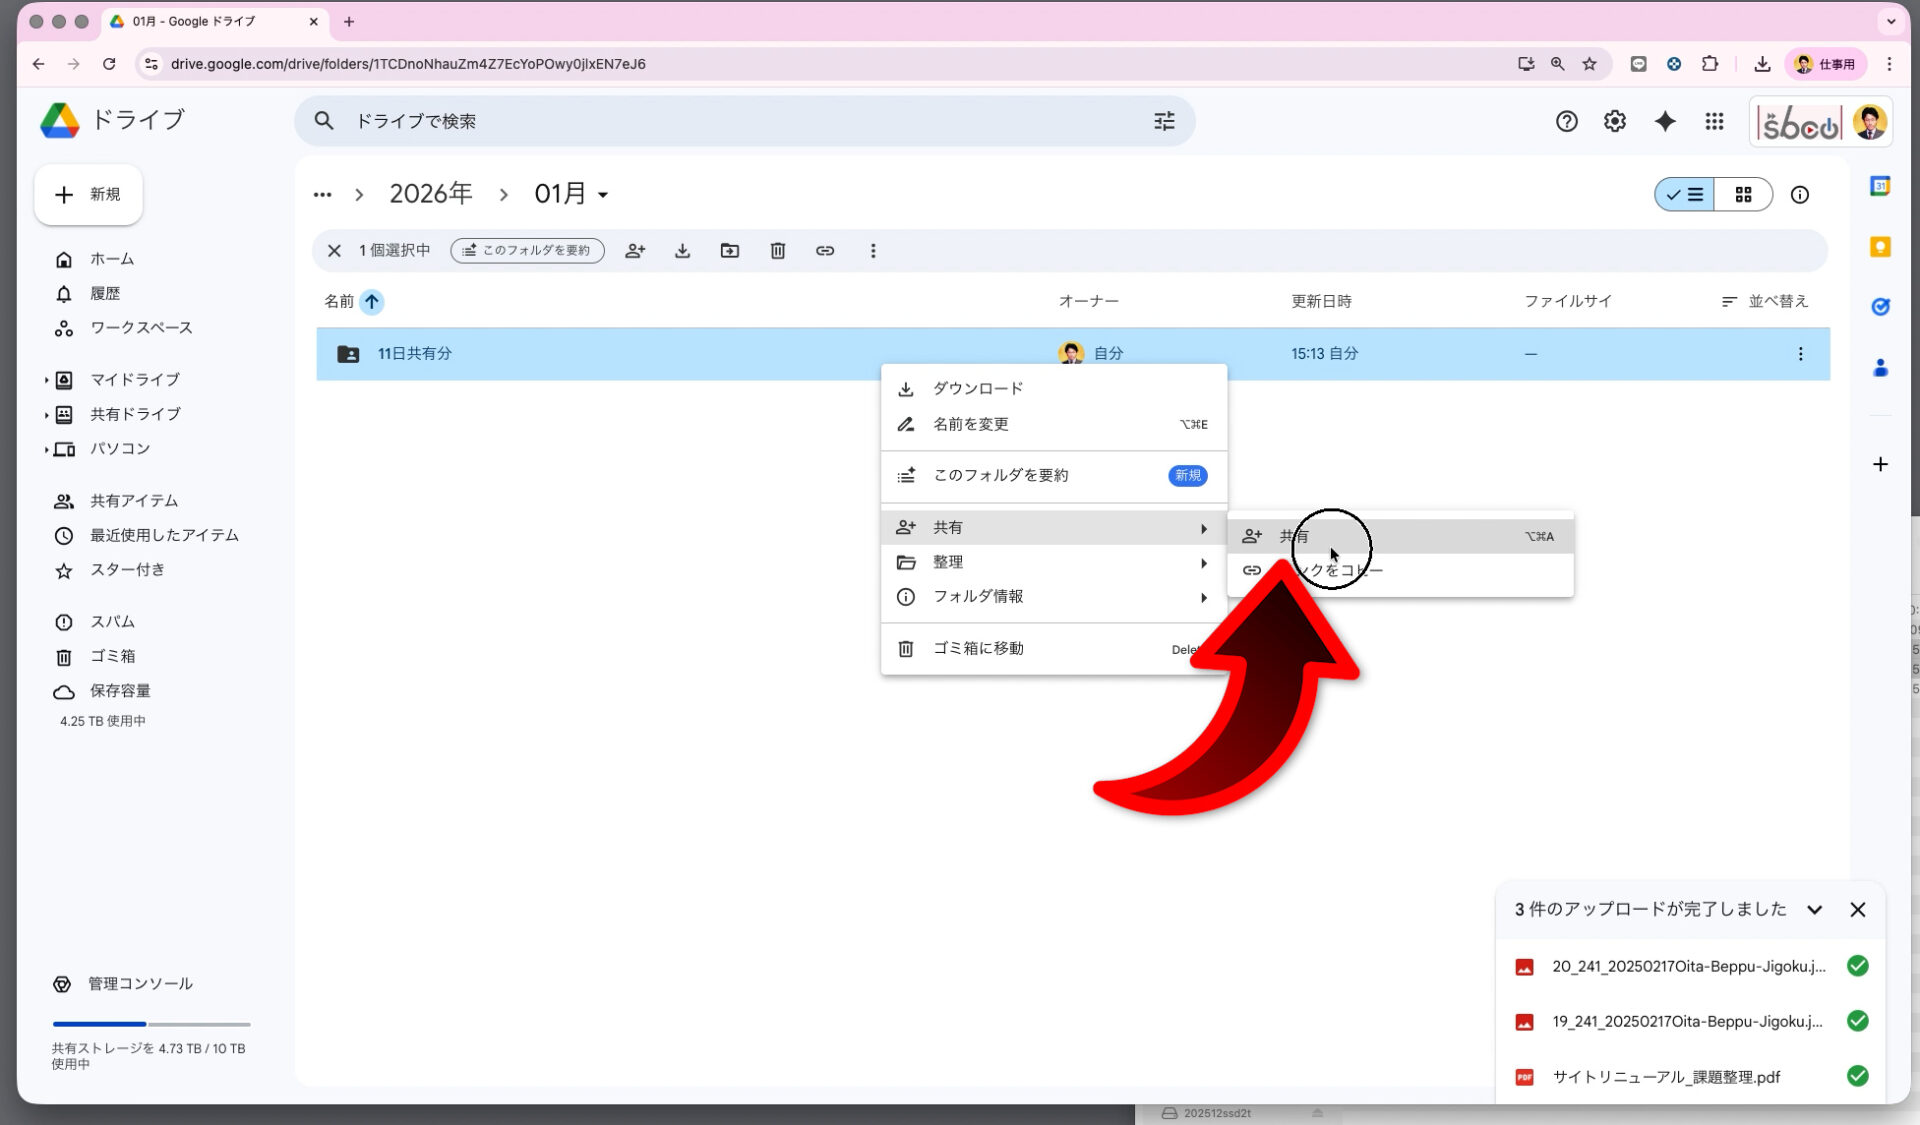
Task: Copy link using the link toolbar icon
Action: coord(826,251)
